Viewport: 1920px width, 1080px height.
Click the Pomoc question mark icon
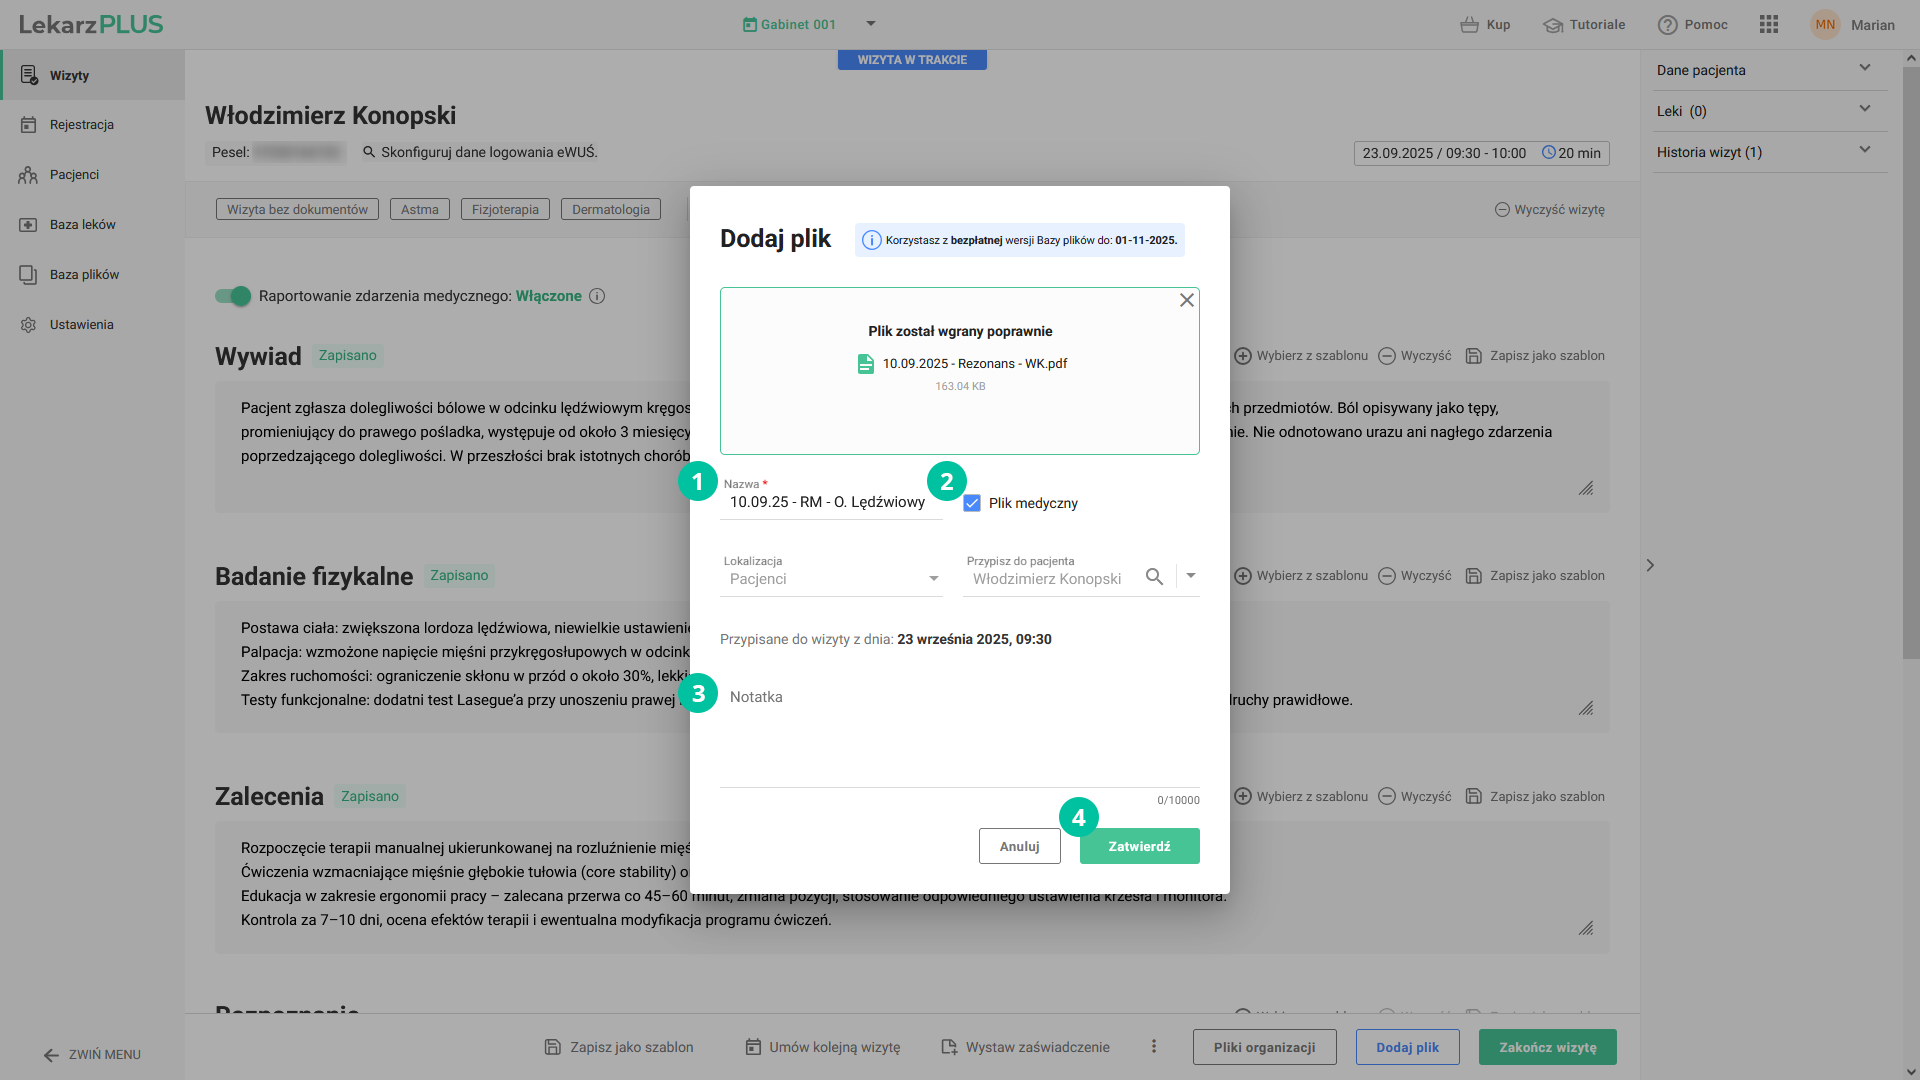1667,25
